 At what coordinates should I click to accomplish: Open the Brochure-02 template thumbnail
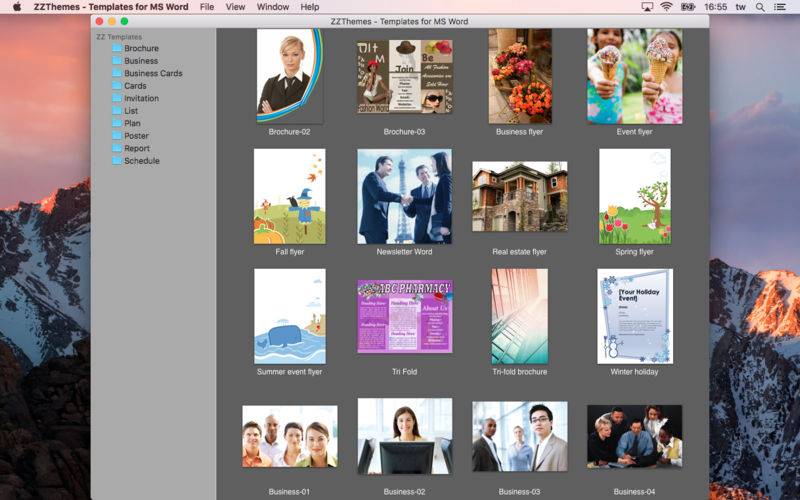(x=289, y=76)
